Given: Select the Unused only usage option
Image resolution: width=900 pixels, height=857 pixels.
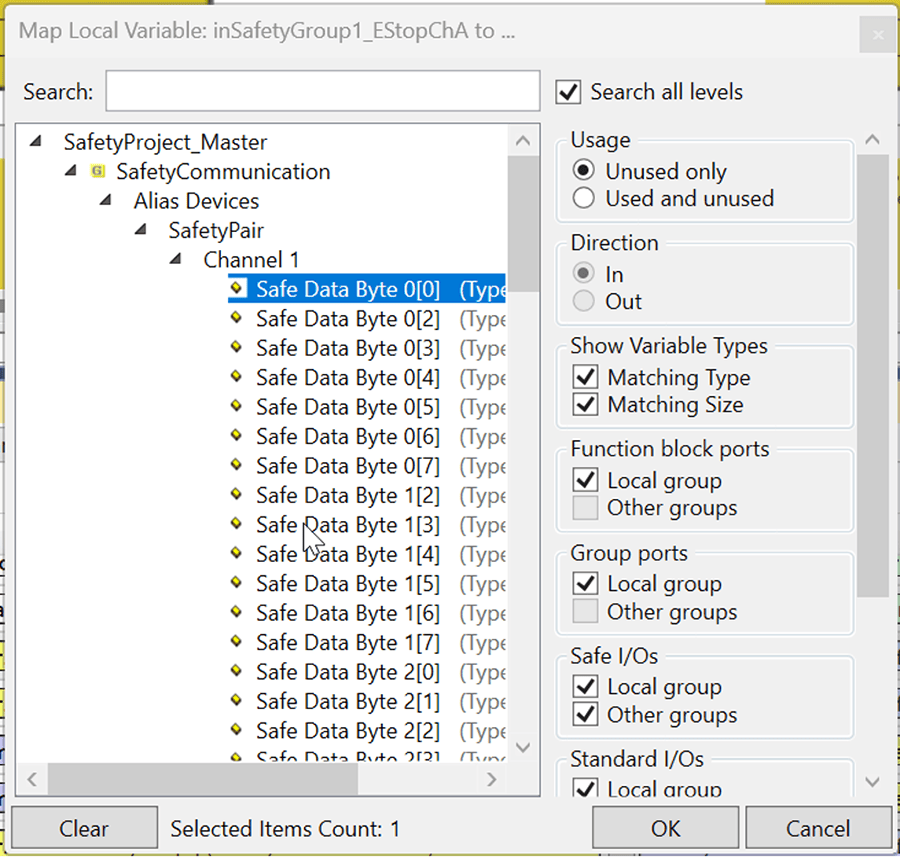Looking at the screenshot, I should click(583, 170).
